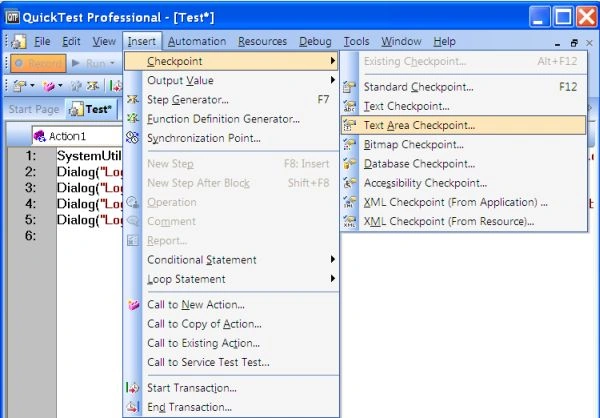Select Call to Service Test Test

point(231,362)
